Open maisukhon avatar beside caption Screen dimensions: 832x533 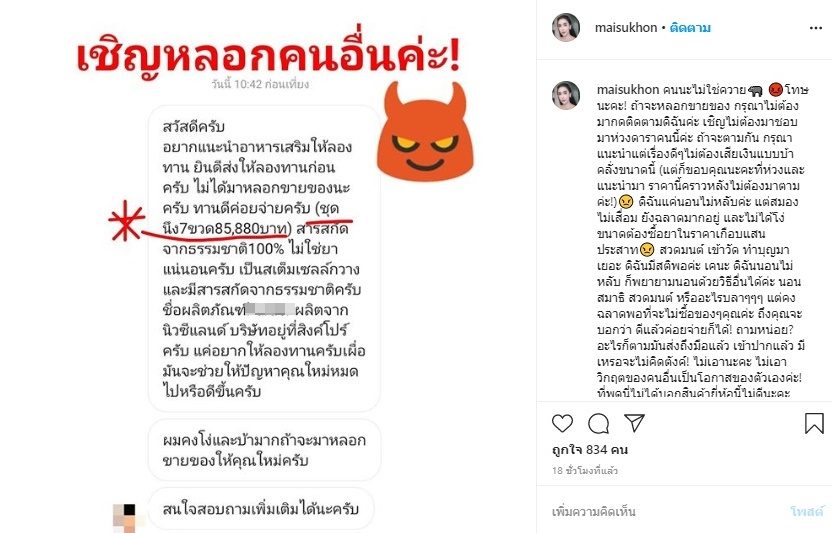[566, 95]
